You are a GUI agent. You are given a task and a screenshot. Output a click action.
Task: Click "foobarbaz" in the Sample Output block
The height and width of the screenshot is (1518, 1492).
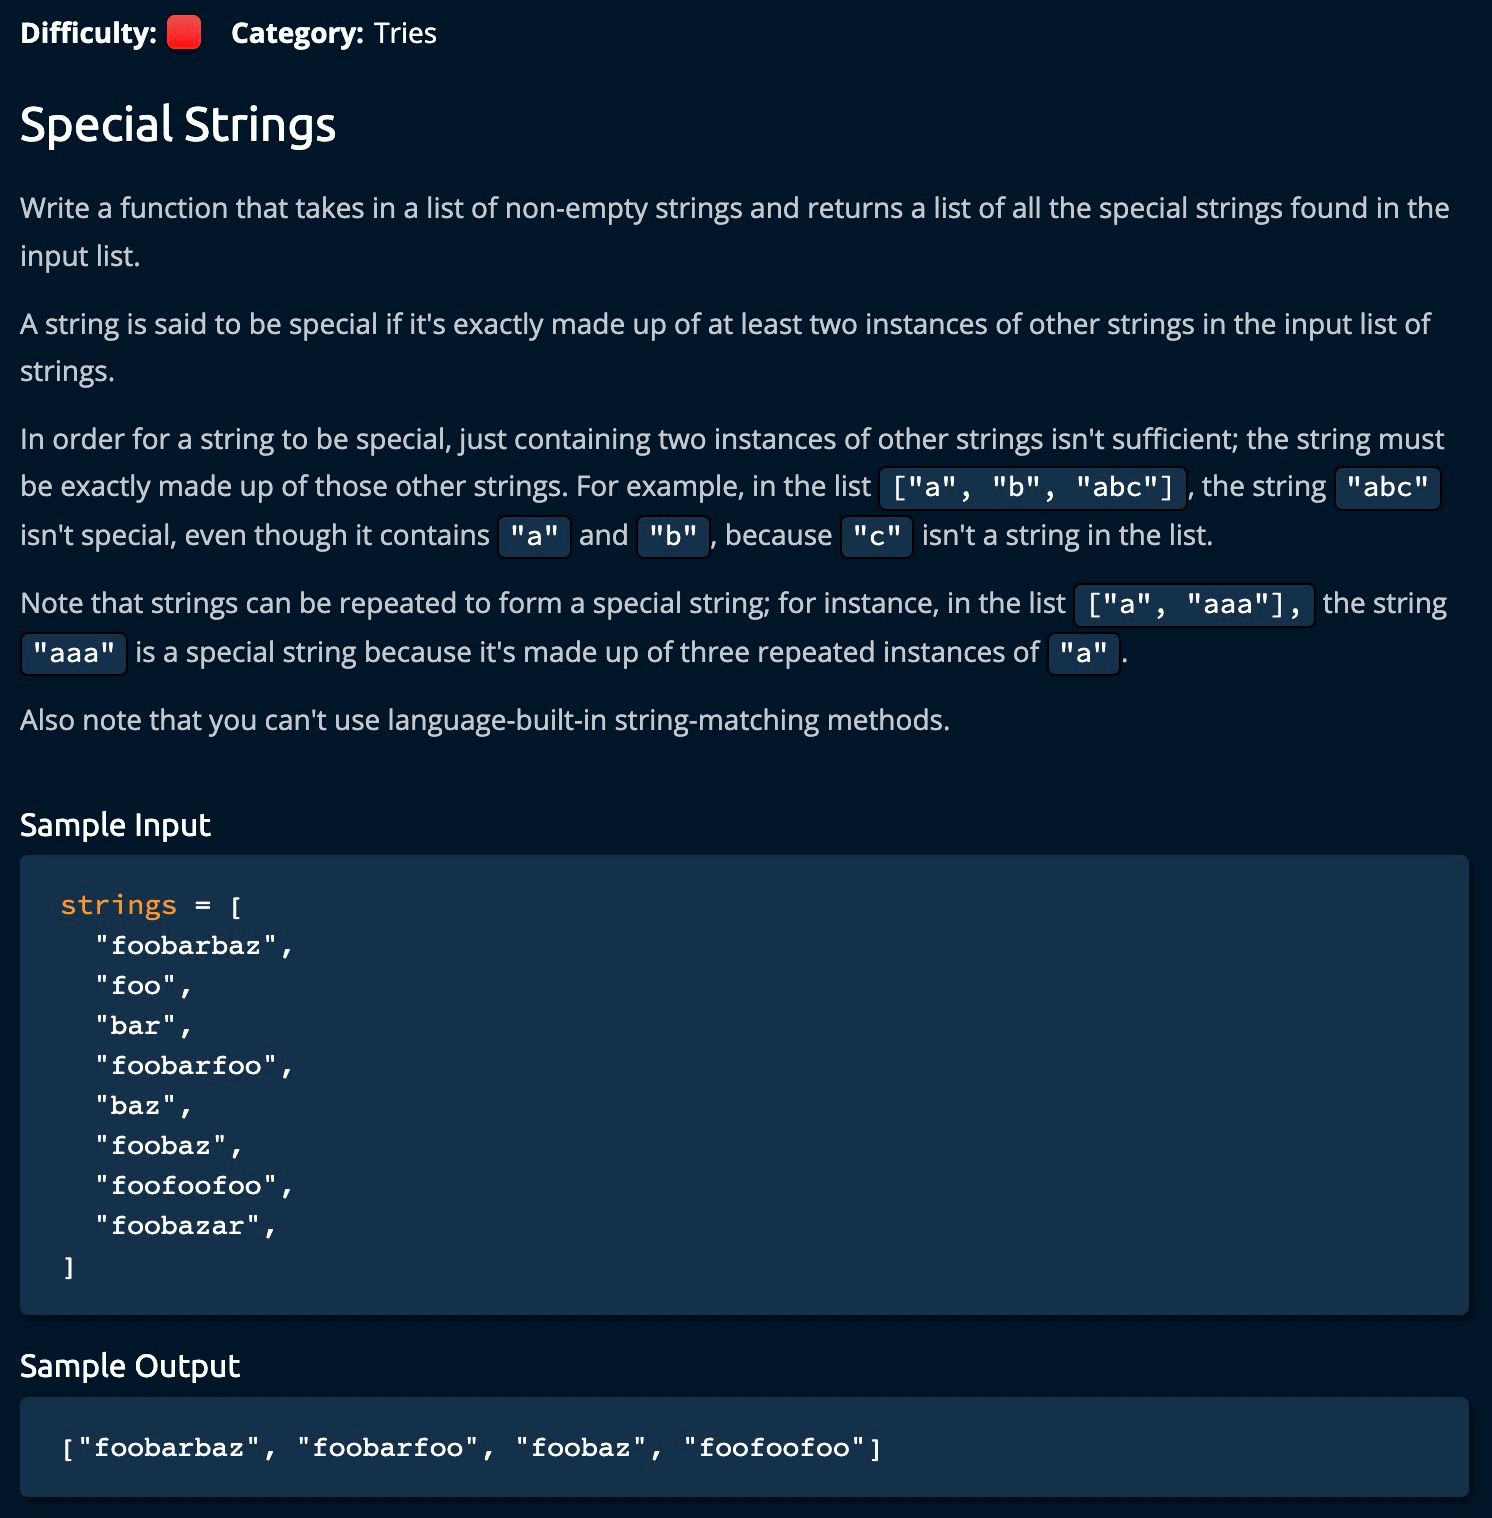coord(169,1448)
